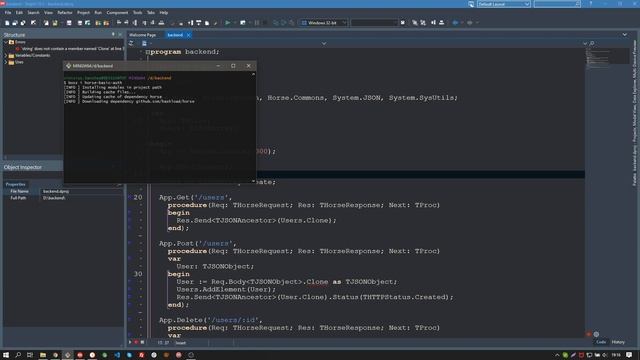Click the Stop program toolbar icon

(x=265, y=23)
